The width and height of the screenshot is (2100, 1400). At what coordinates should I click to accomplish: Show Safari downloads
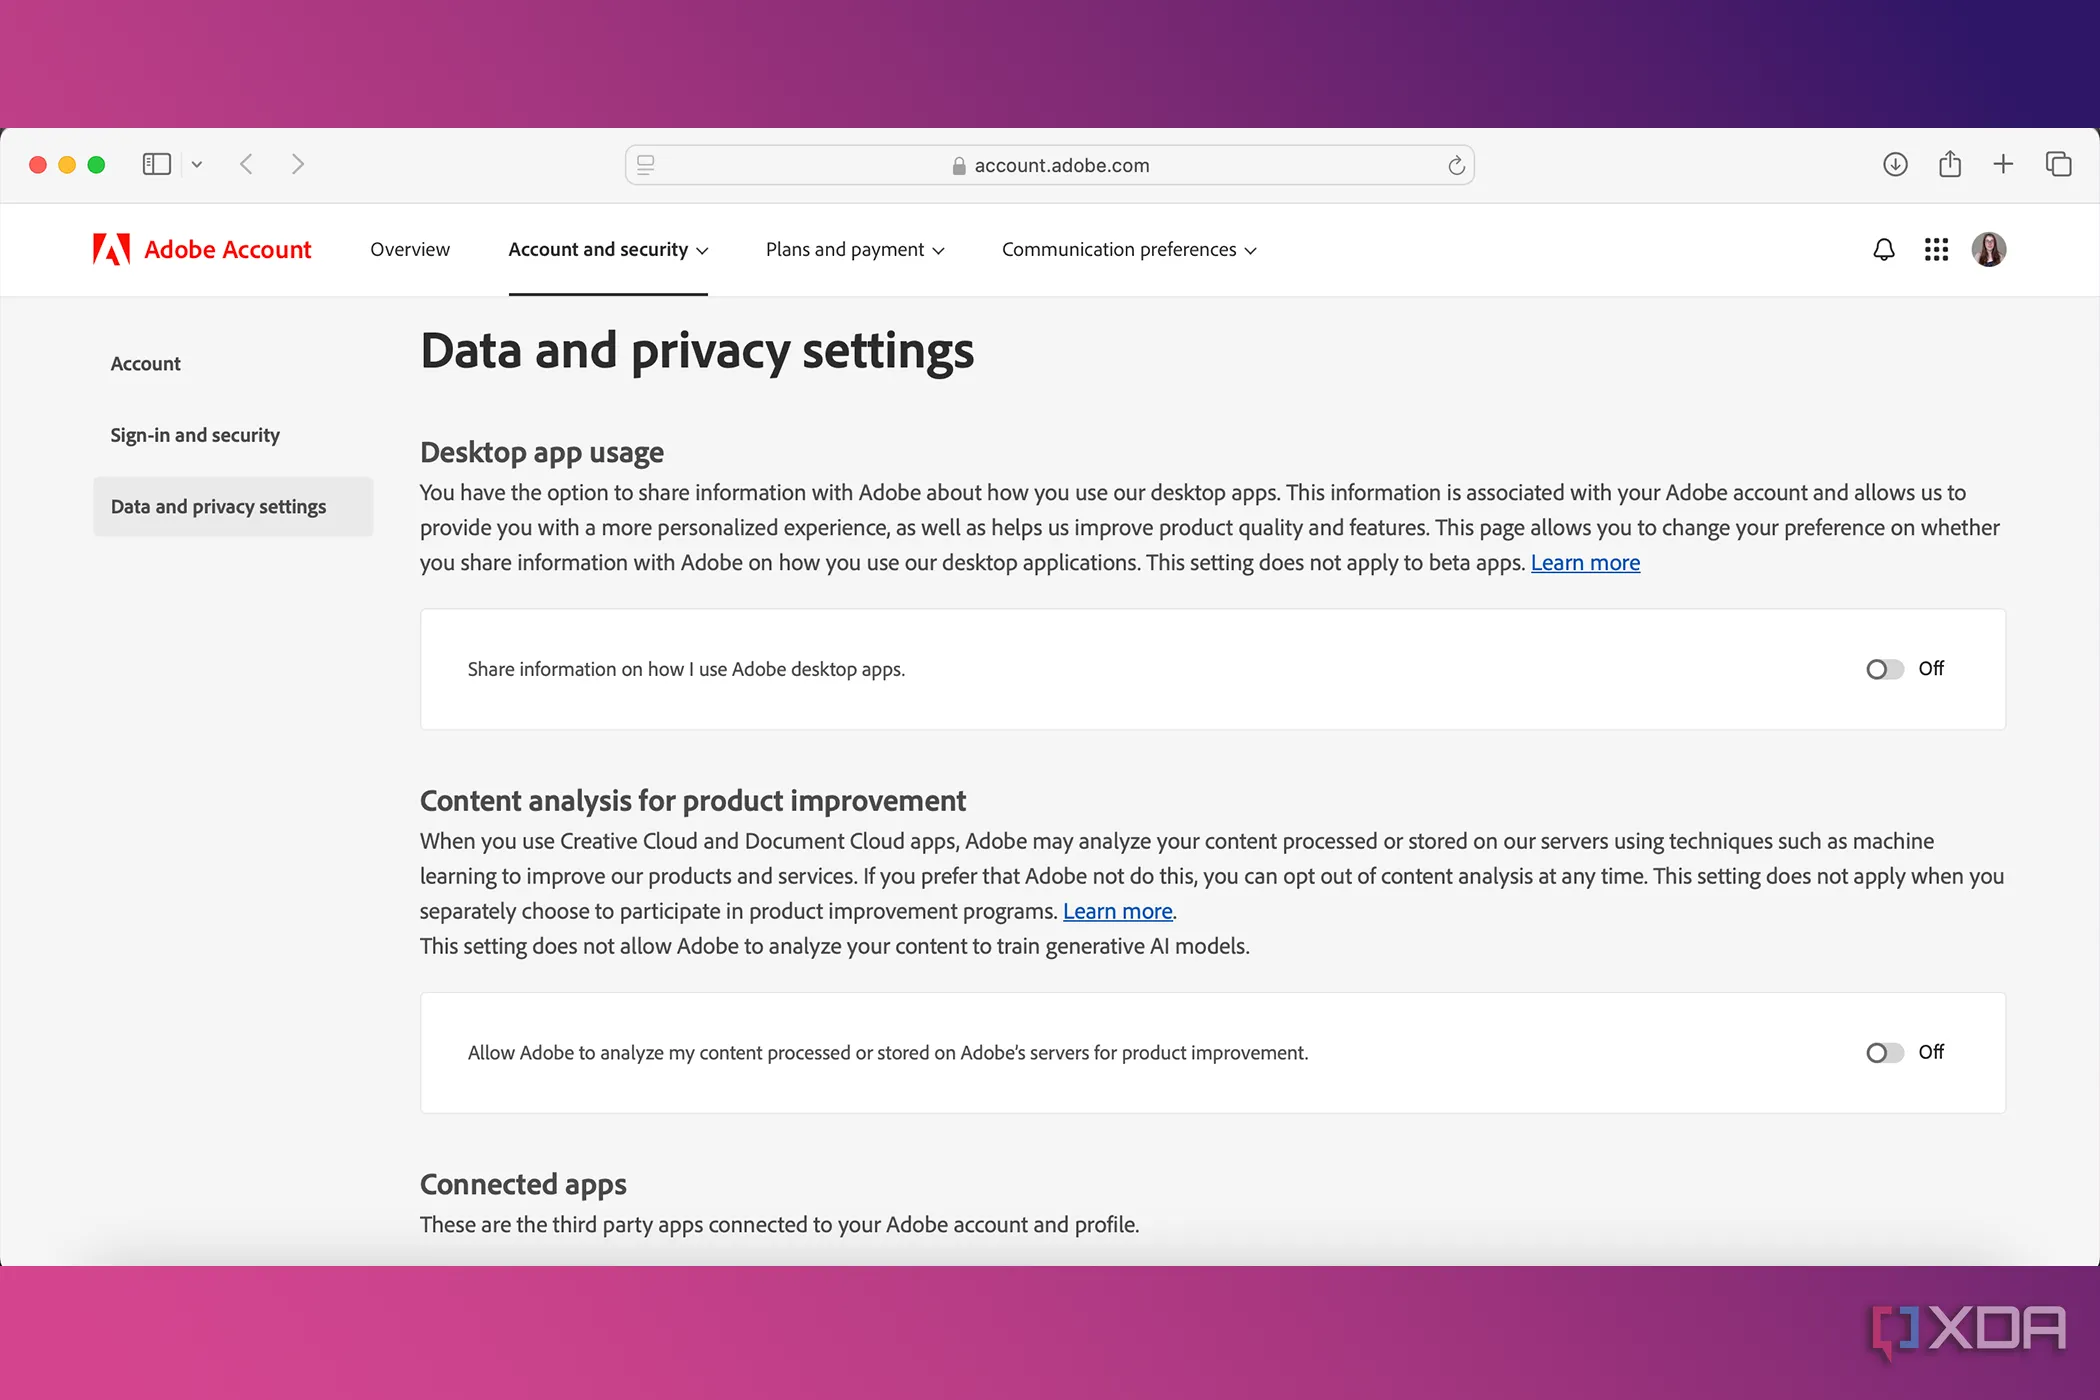click(1895, 164)
